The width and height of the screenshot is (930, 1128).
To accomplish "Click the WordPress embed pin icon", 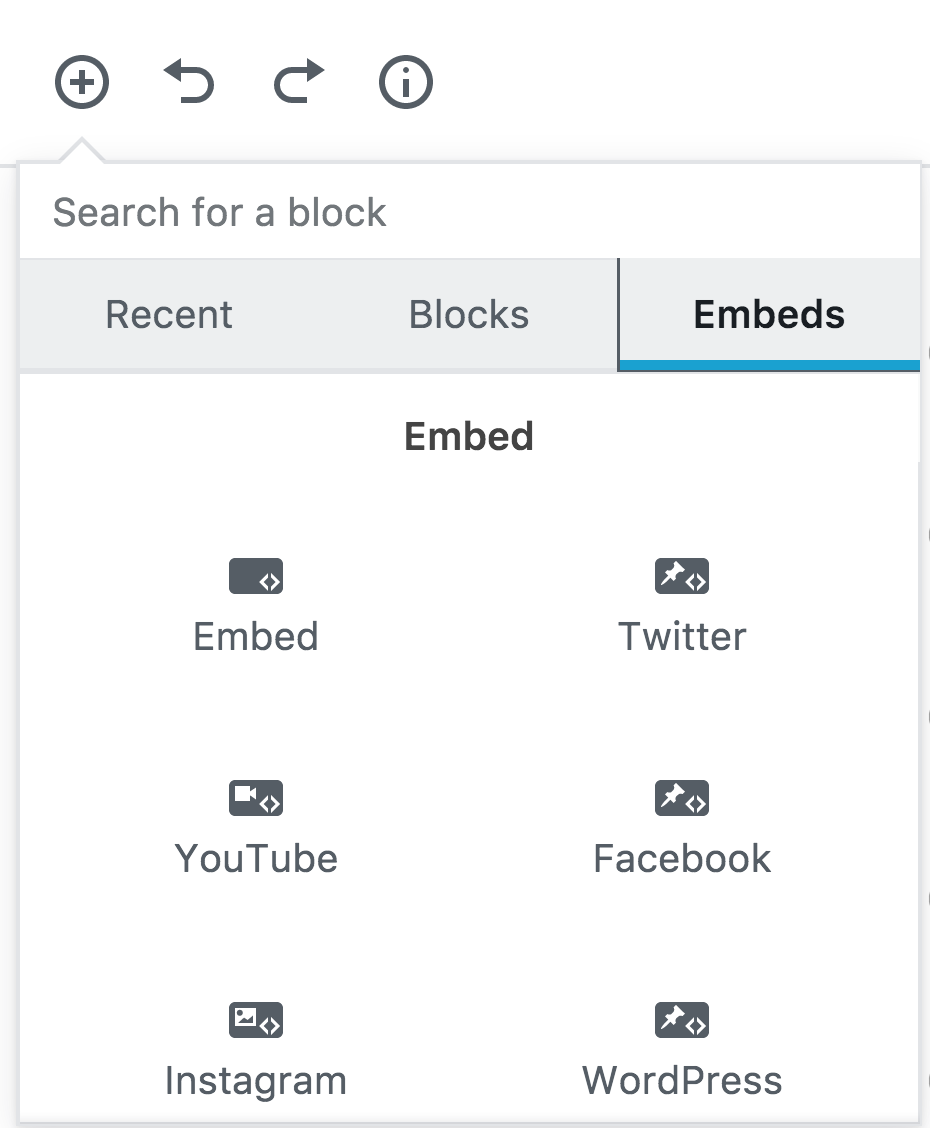I will (682, 1020).
